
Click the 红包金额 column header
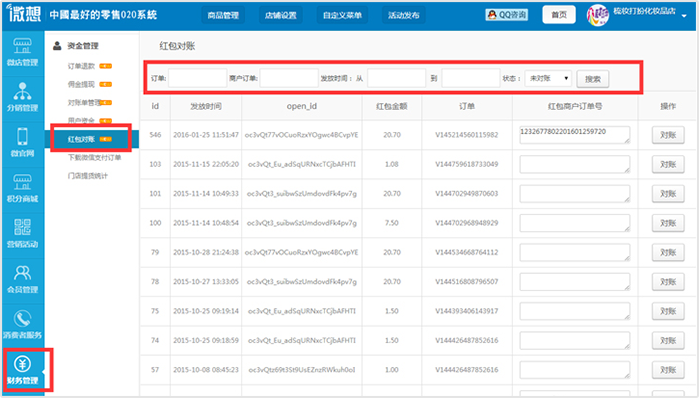click(391, 106)
